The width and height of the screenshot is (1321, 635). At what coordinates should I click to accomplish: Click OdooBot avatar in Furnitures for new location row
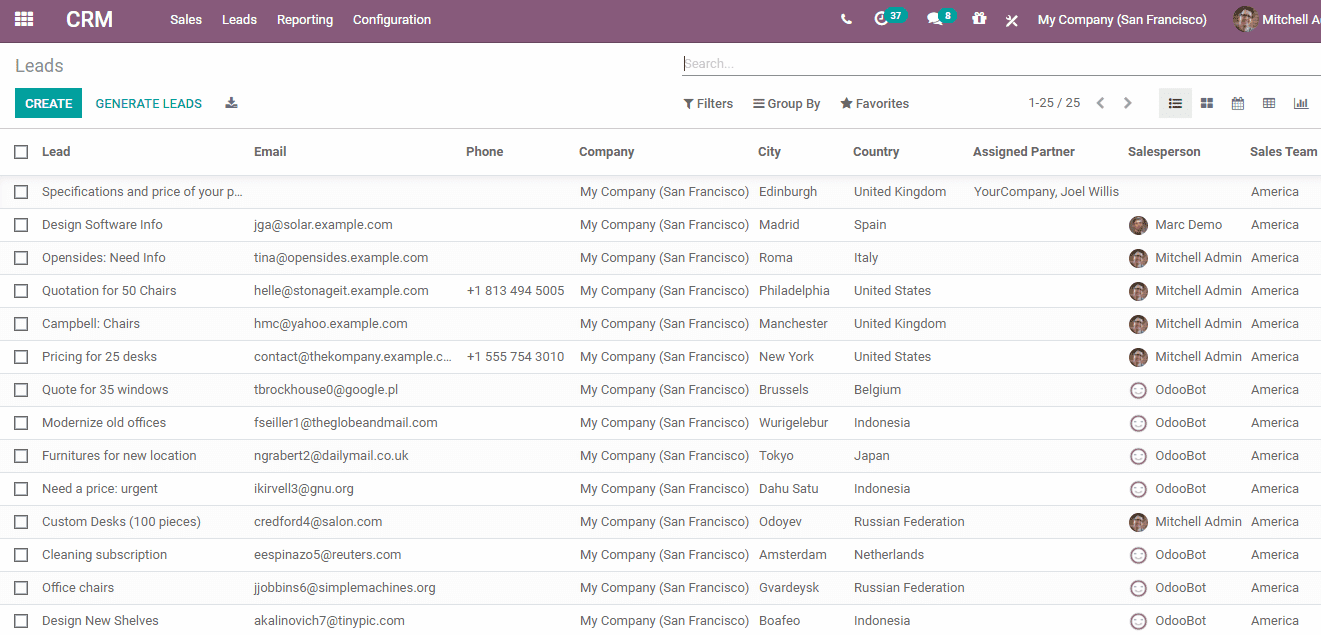click(x=1138, y=456)
